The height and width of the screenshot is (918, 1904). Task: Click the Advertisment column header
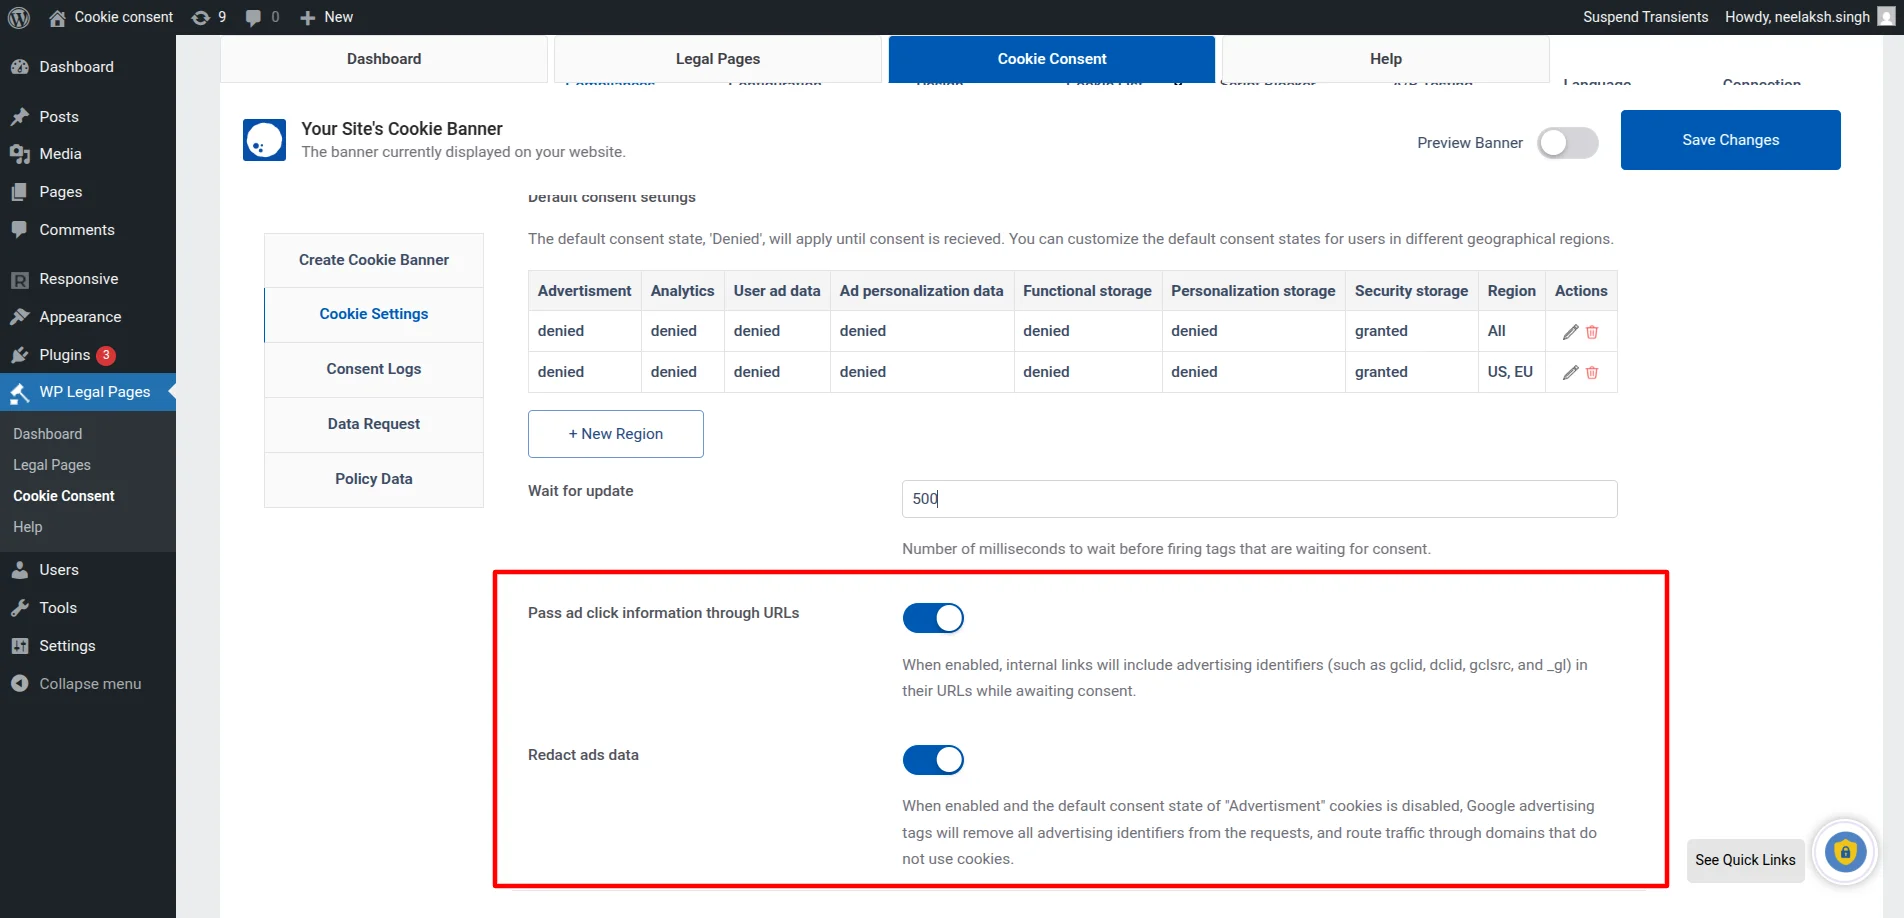(x=584, y=291)
